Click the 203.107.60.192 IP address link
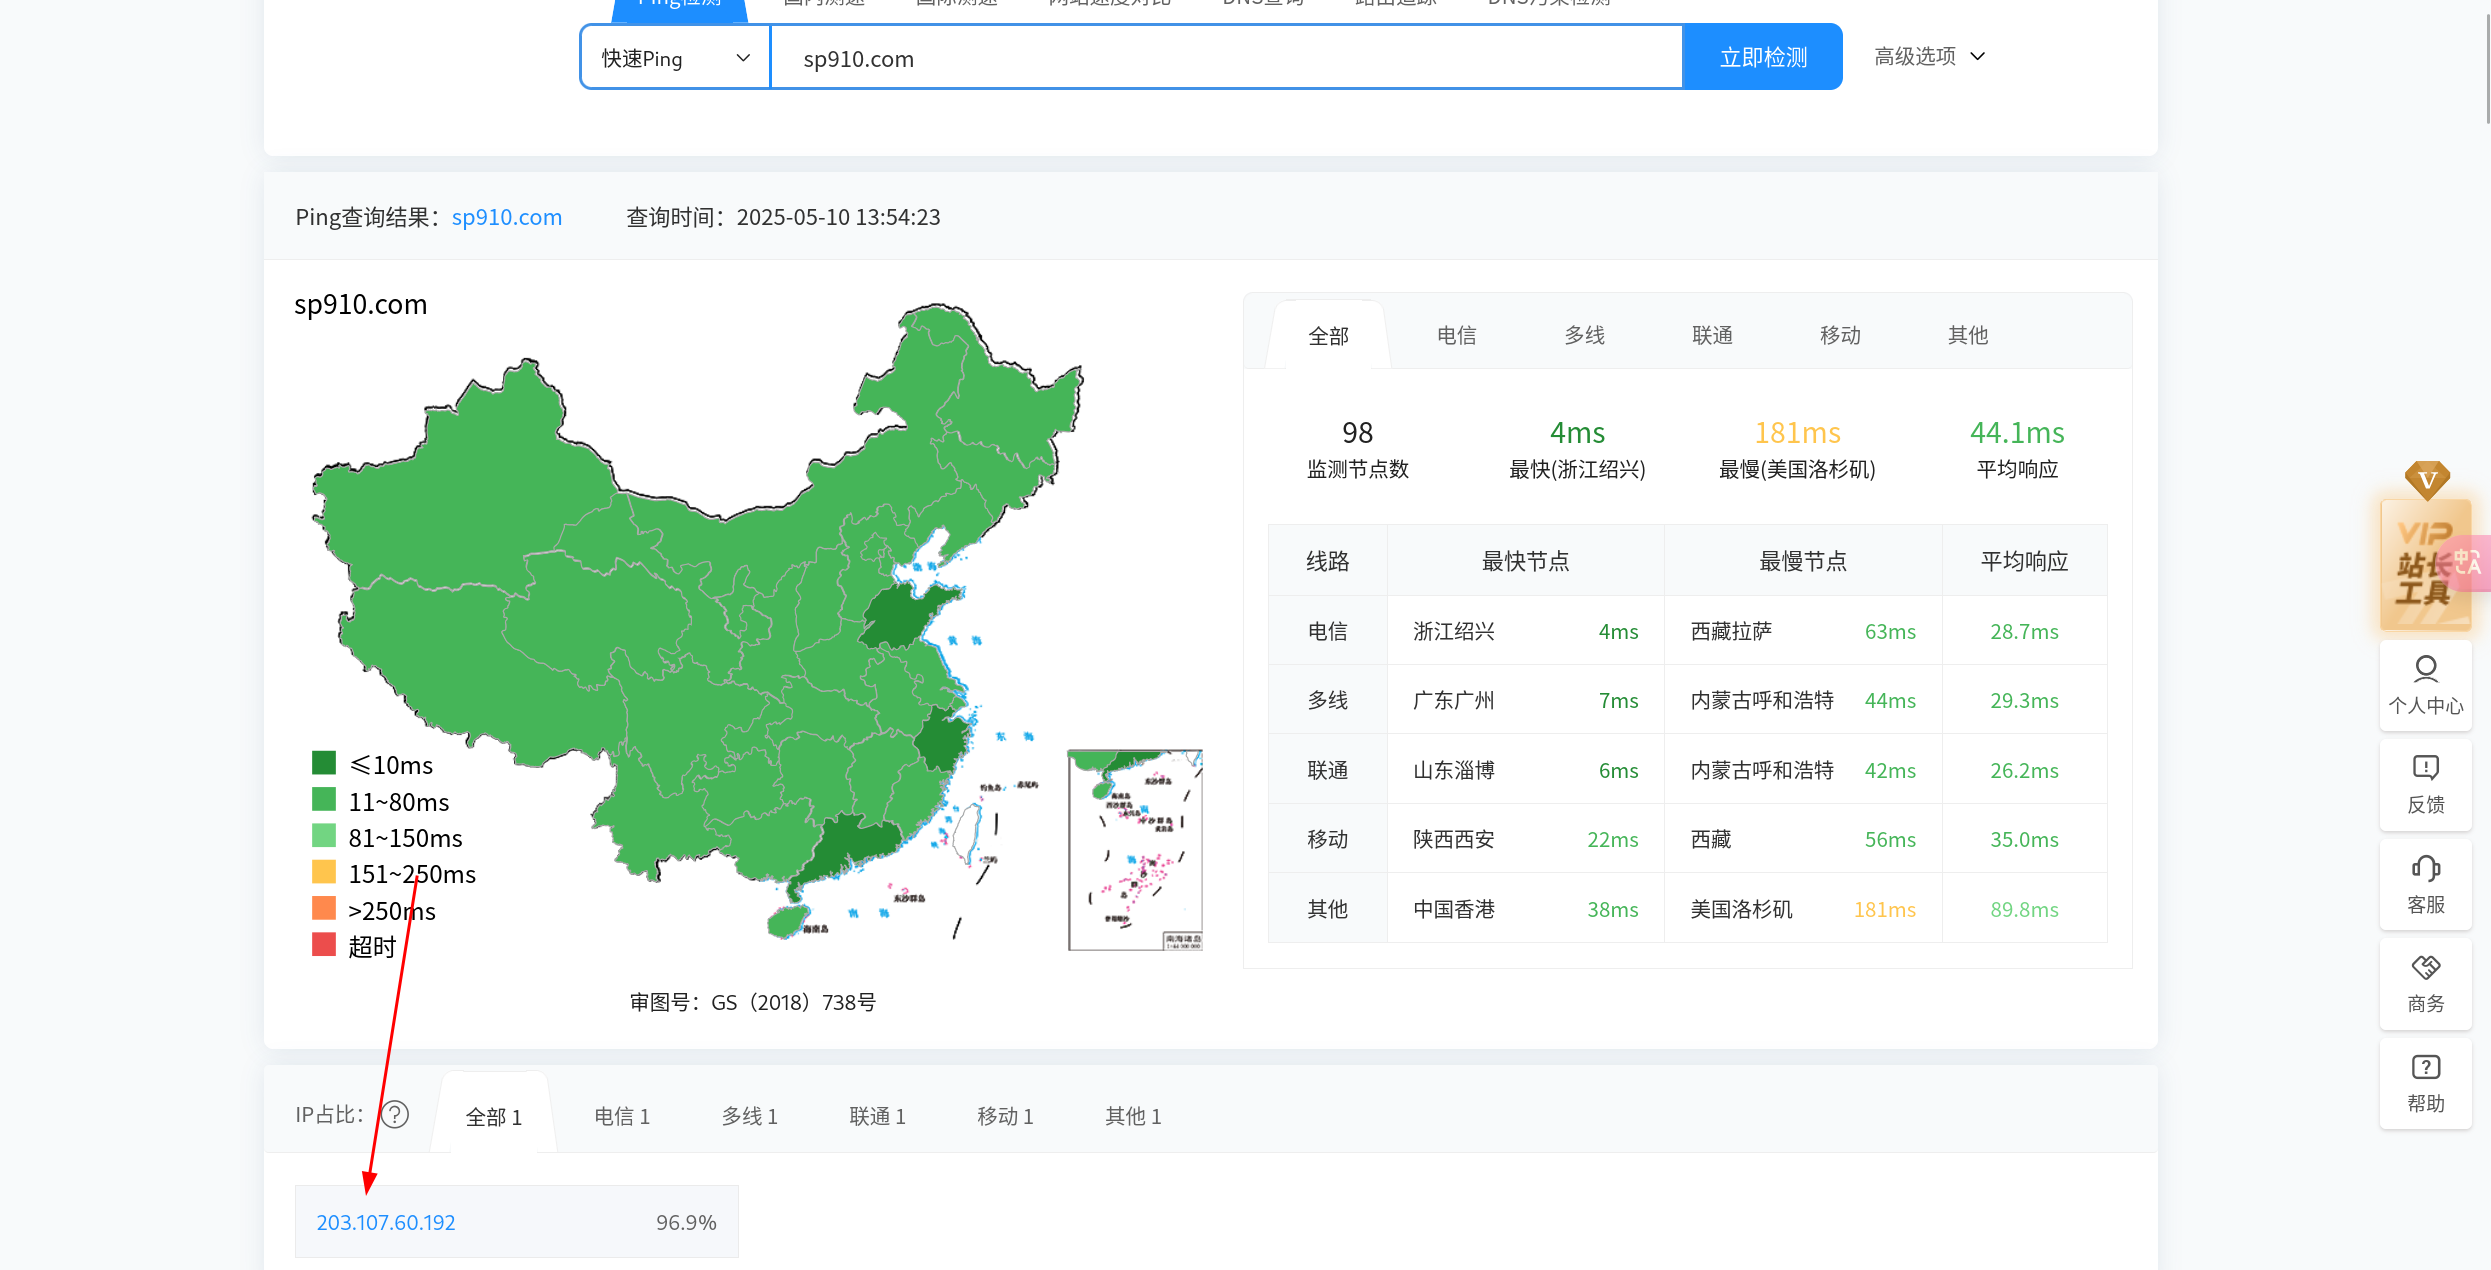Screen dimensions: 2491x1270 [385, 1222]
